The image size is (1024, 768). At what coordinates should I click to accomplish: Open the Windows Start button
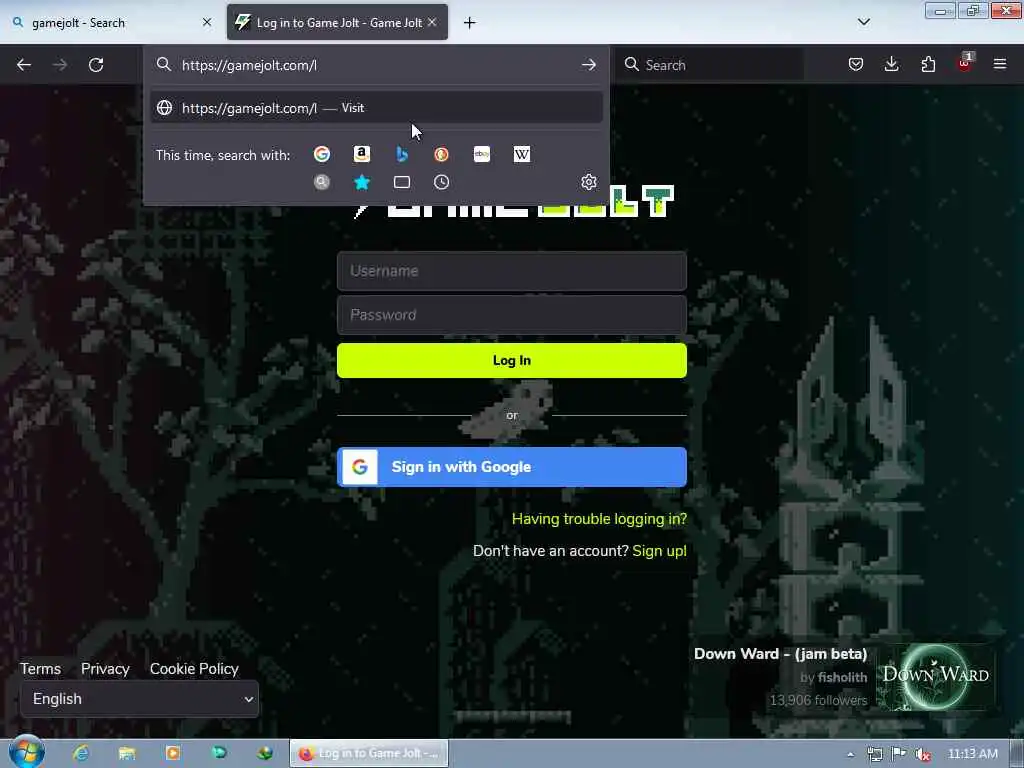tap(26, 752)
